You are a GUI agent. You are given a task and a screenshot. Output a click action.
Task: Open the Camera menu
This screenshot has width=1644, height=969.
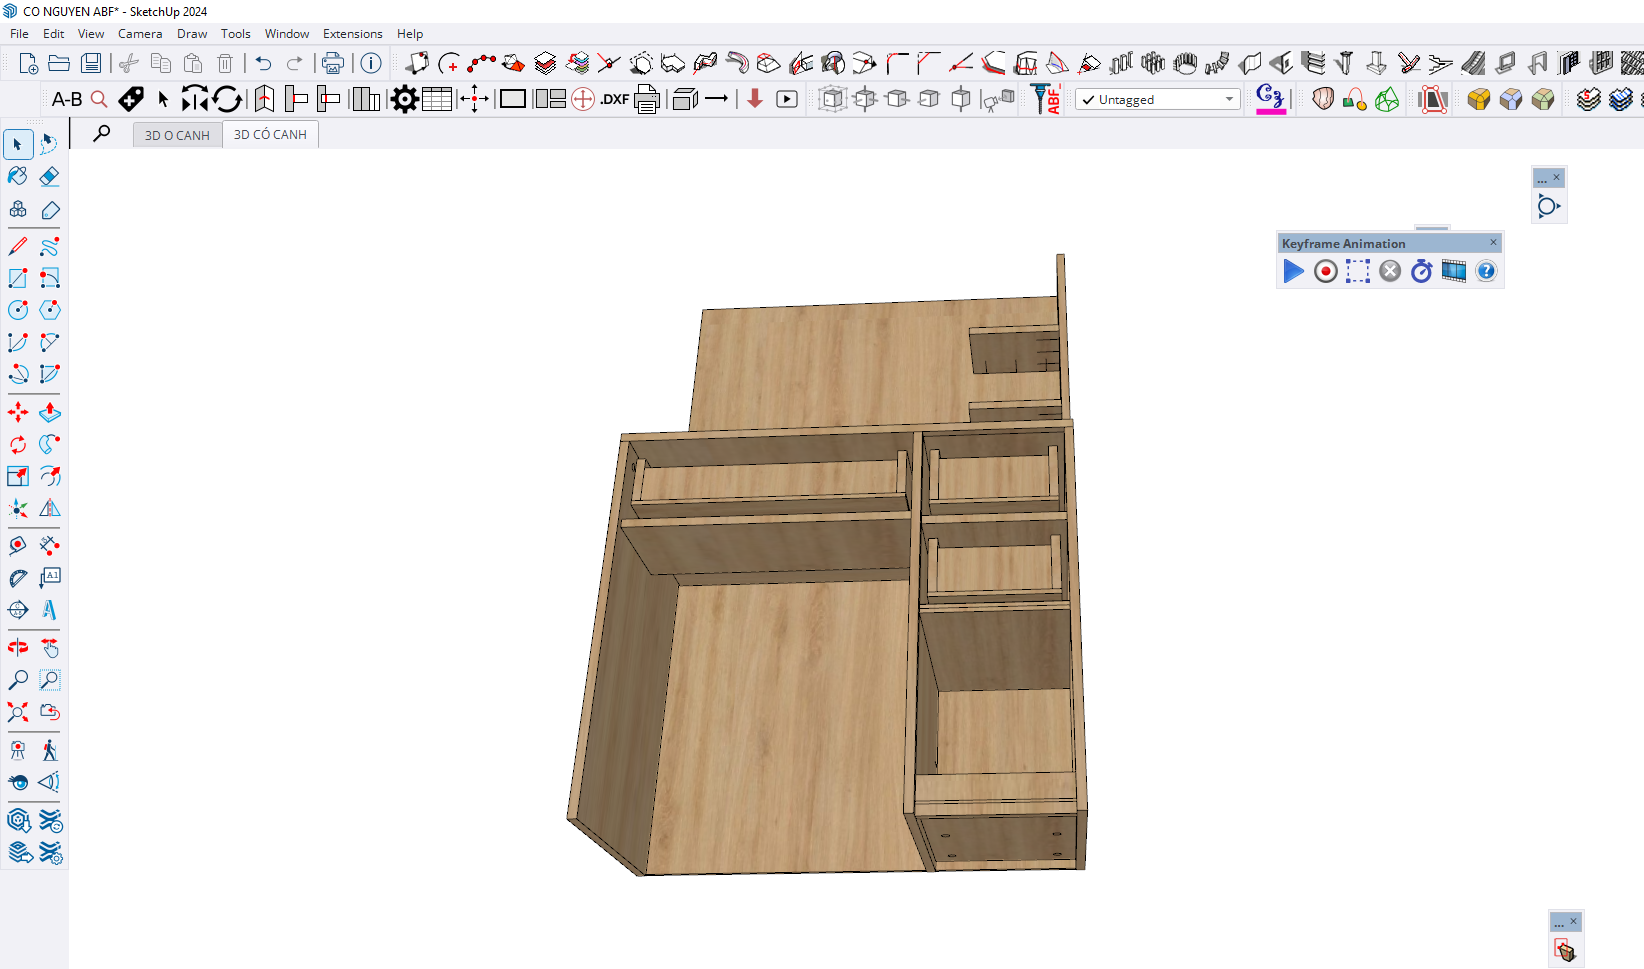click(x=140, y=34)
